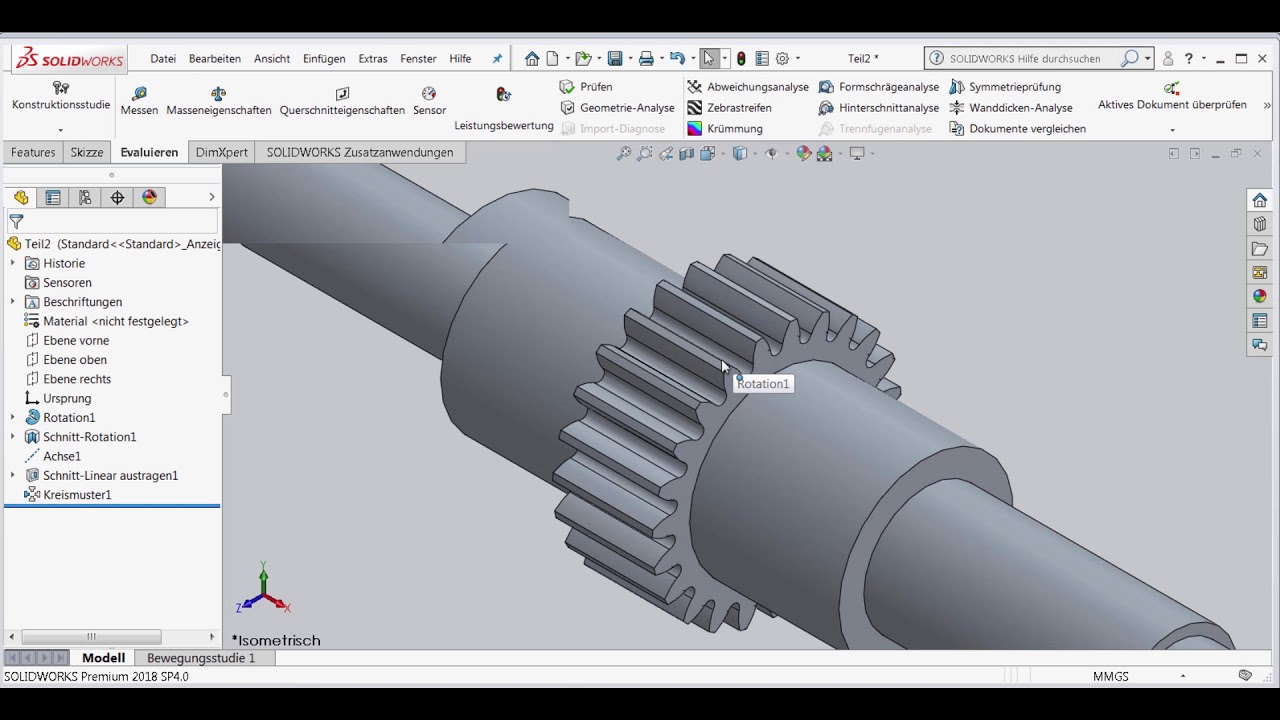The height and width of the screenshot is (720, 1280).
Task: Toggle Zebrastreifen display
Action: [x=729, y=108]
